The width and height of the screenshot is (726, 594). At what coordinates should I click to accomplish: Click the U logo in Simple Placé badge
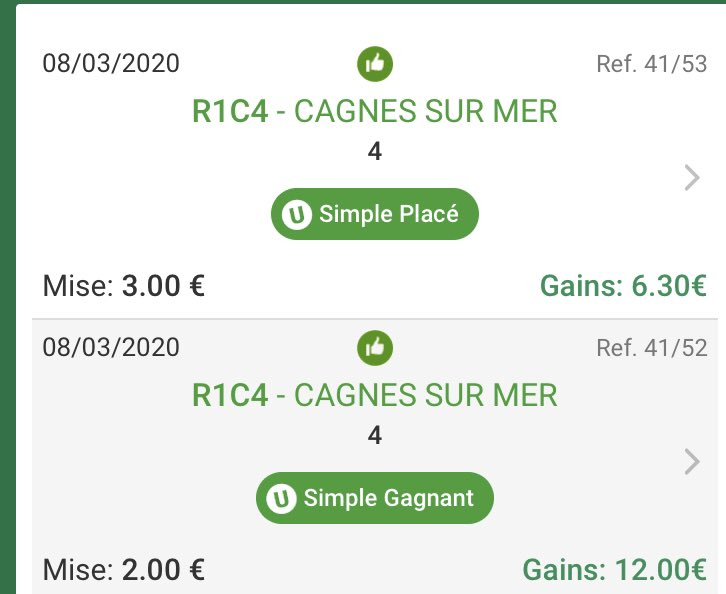click(x=297, y=215)
